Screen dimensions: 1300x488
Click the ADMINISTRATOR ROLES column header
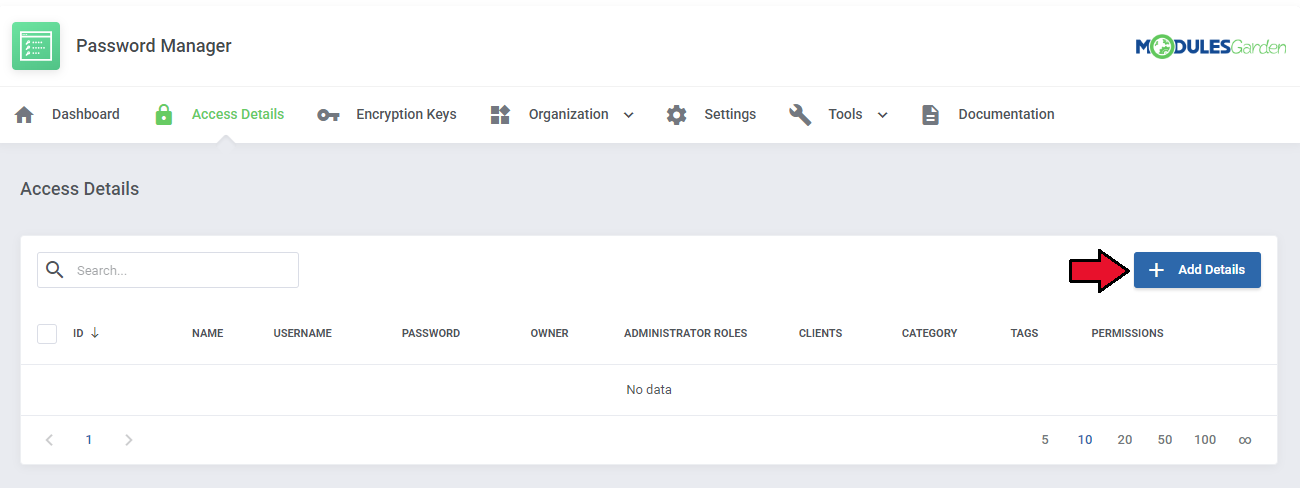pos(685,333)
